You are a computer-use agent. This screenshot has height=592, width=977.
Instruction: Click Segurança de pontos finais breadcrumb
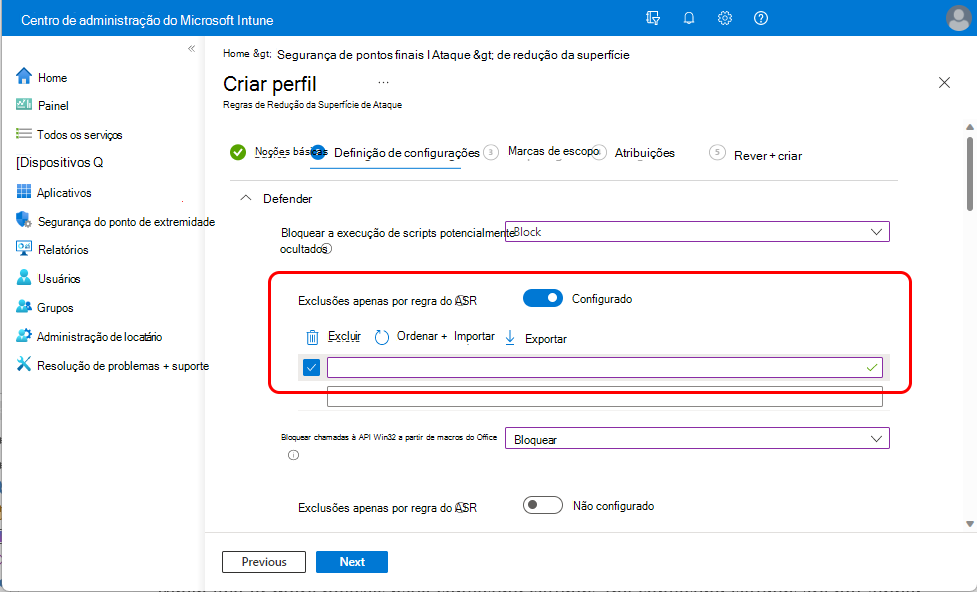point(351,55)
